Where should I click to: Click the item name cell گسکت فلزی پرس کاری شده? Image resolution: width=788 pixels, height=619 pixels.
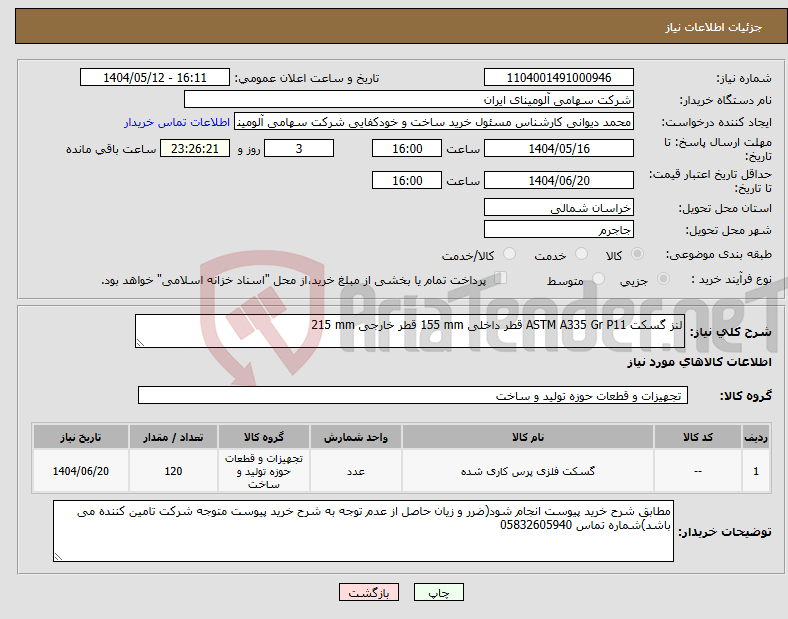(x=528, y=471)
